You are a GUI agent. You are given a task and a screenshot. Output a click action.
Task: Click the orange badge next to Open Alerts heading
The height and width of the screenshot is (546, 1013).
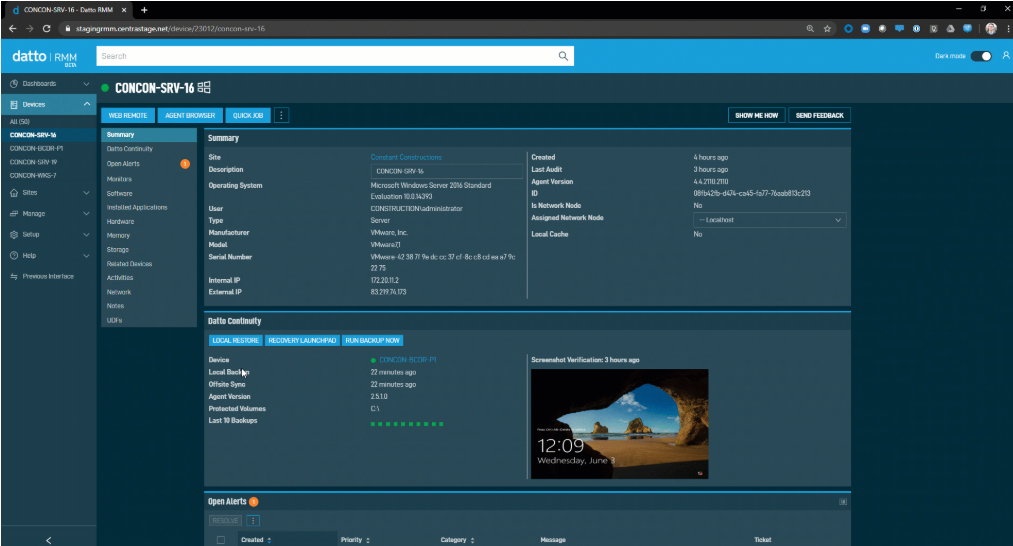(253, 501)
